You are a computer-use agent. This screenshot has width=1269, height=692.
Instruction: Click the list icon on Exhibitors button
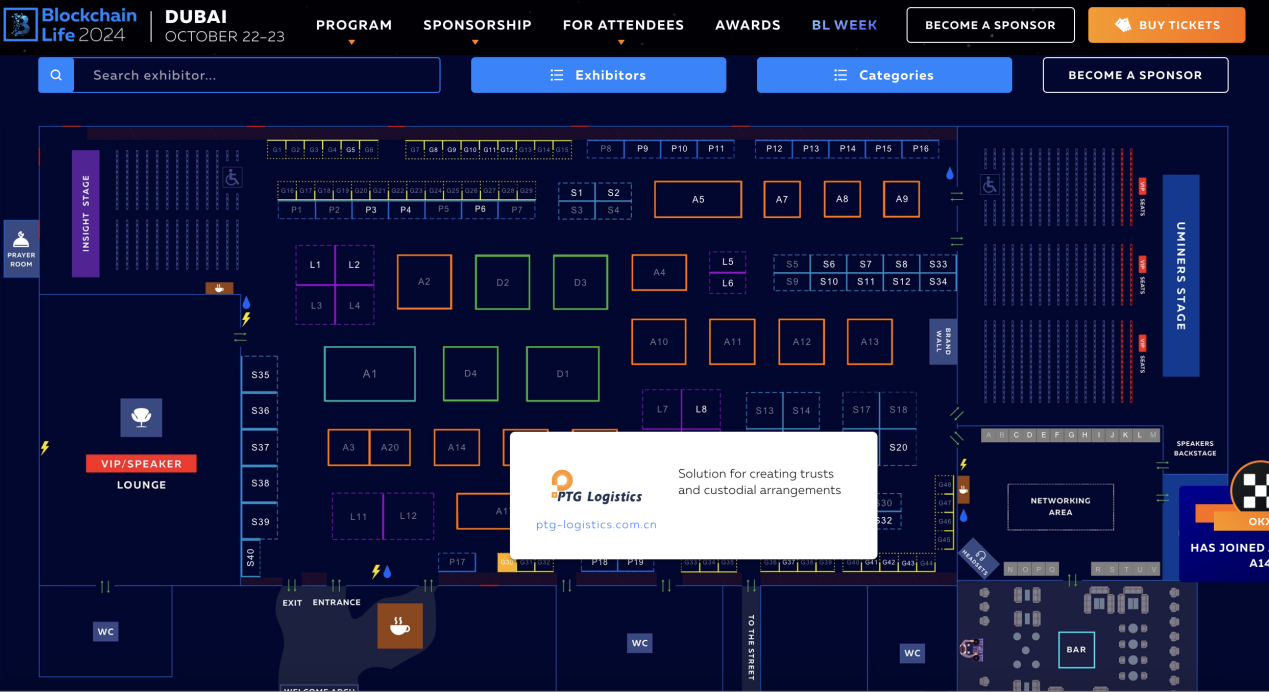point(557,75)
